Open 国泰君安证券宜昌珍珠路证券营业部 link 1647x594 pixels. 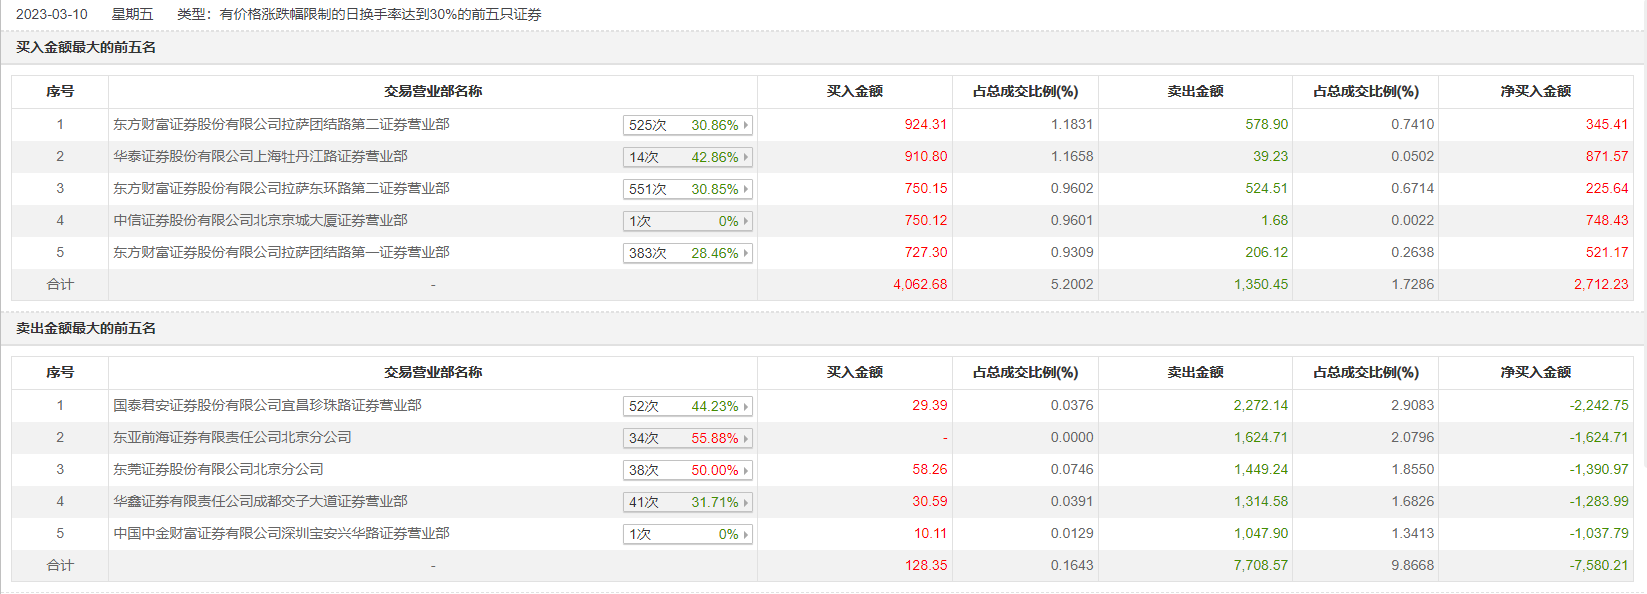(x=267, y=406)
